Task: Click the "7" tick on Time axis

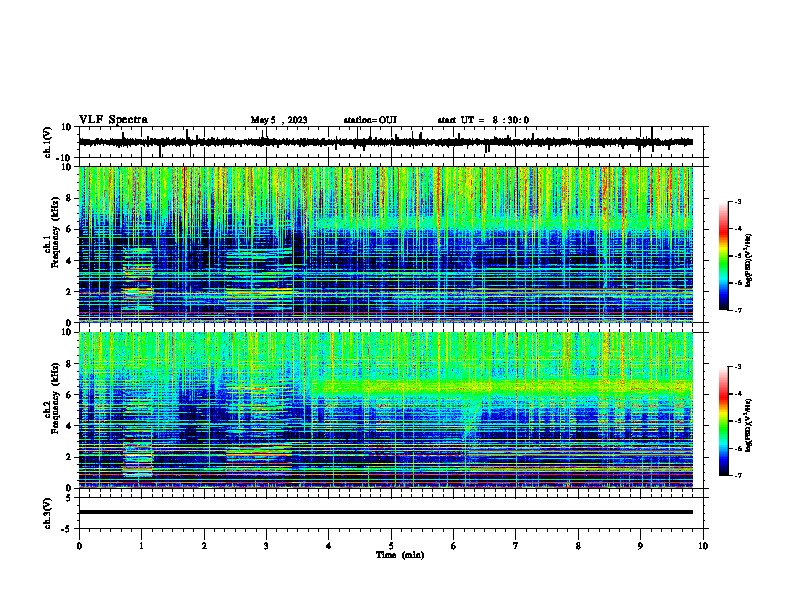Action: point(516,546)
